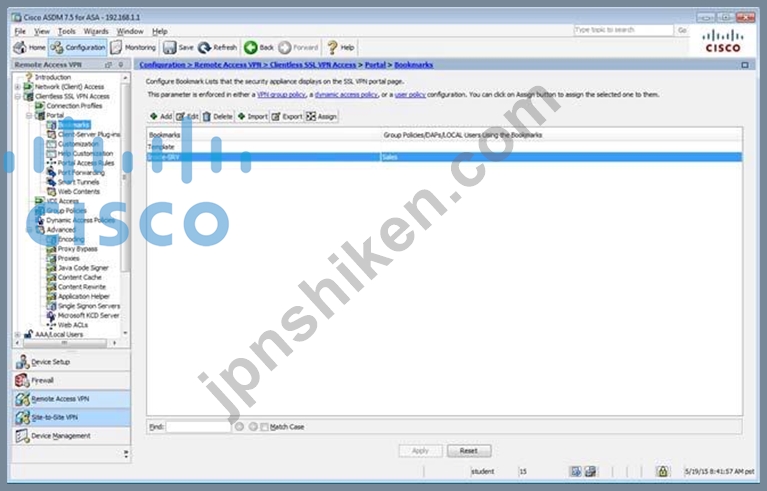767x491 pixels.
Task: Select Content Cache tree item
Action: 80,277
